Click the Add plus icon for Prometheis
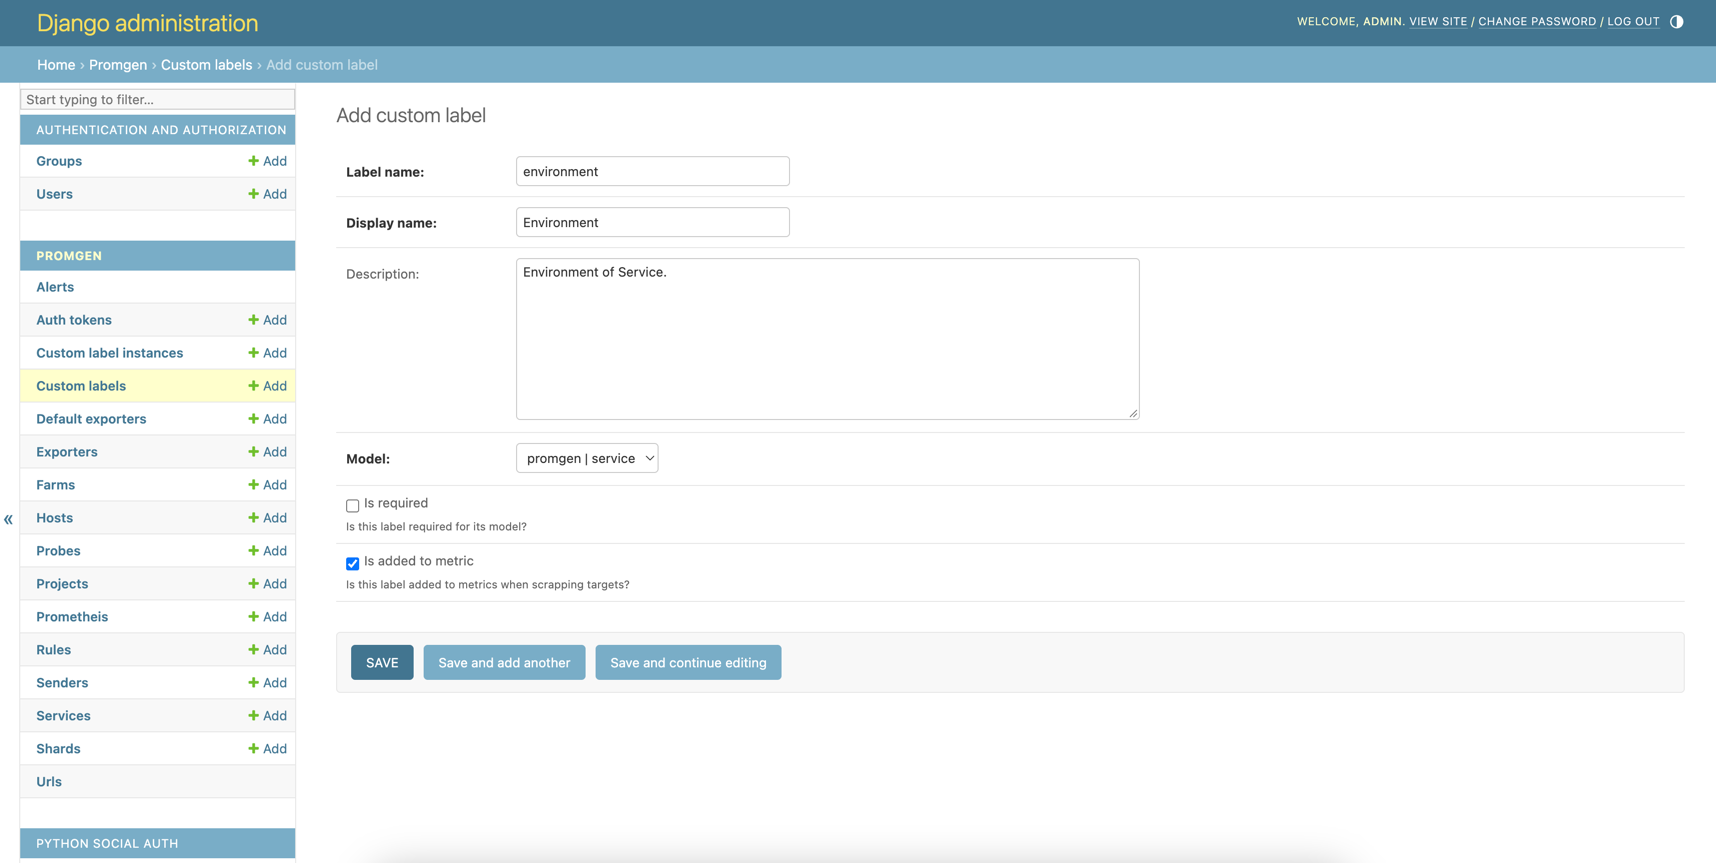Image resolution: width=1716 pixels, height=863 pixels. click(253, 617)
